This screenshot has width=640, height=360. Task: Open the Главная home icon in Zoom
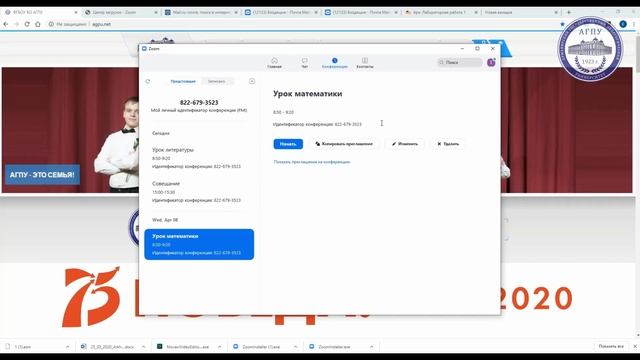point(274,62)
